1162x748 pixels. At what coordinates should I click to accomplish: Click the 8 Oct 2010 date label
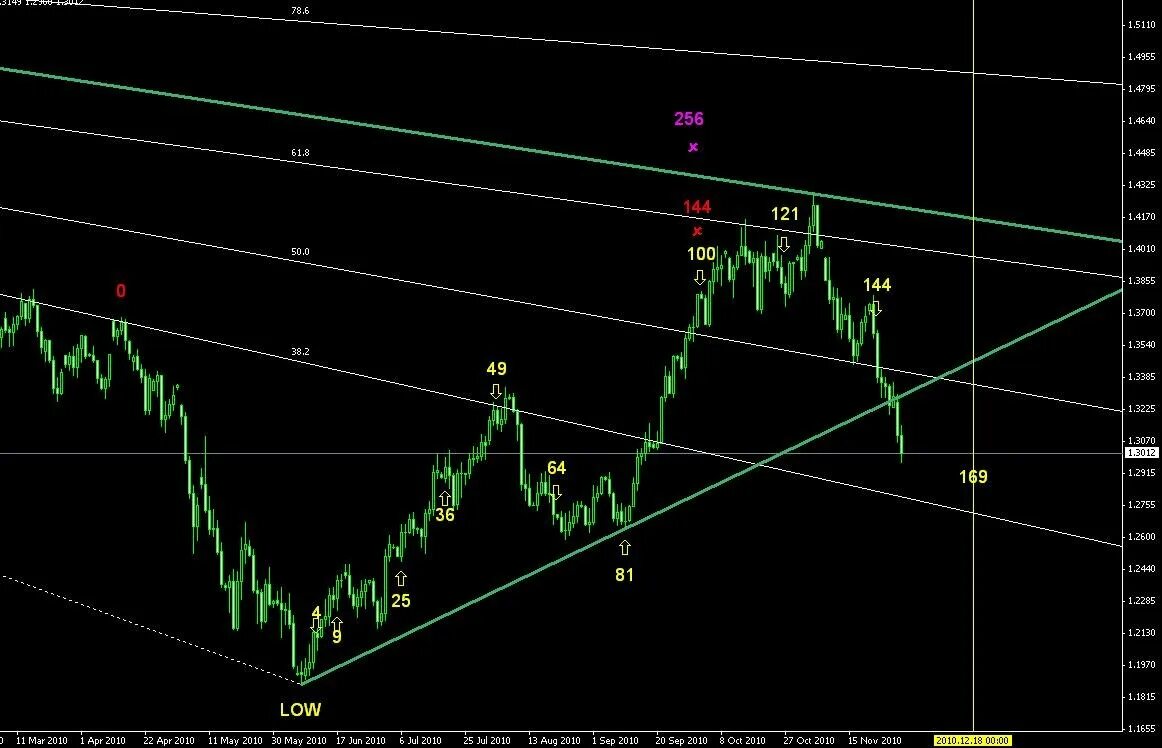pyautogui.click(x=743, y=740)
